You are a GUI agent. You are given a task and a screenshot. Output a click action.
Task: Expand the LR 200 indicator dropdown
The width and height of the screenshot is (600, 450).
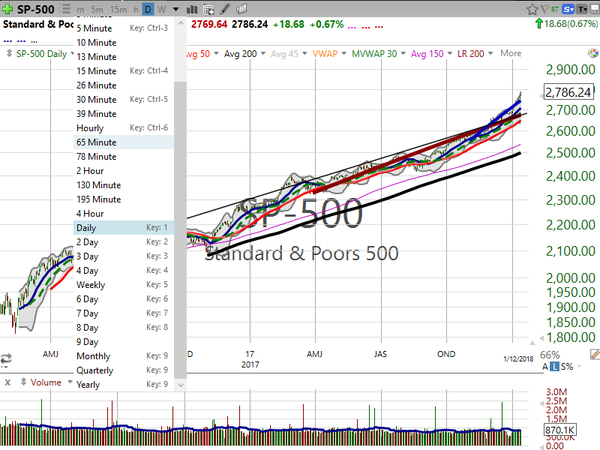click(x=491, y=54)
